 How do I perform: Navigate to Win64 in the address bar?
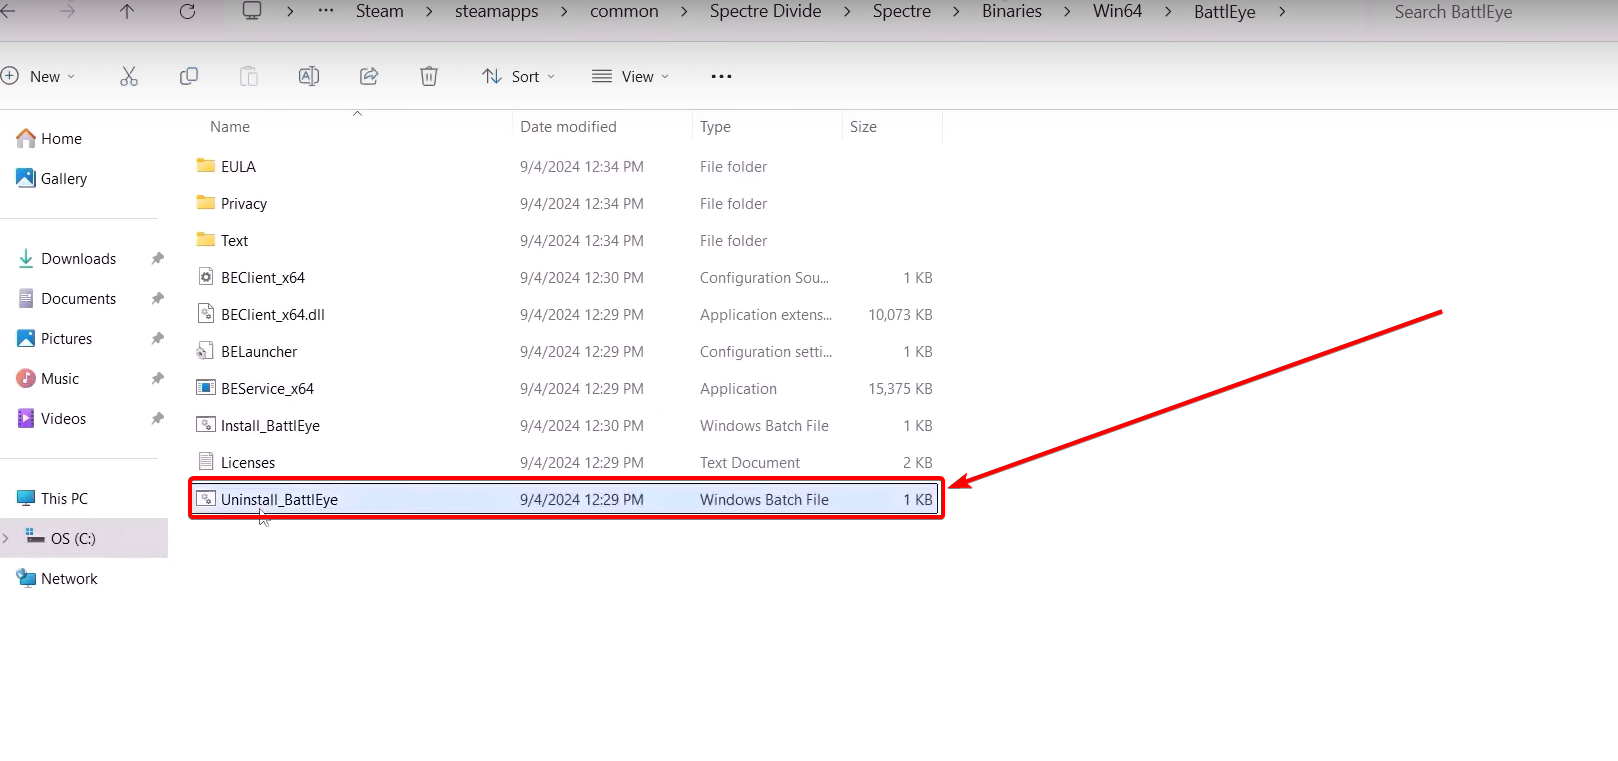[x=1117, y=11]
